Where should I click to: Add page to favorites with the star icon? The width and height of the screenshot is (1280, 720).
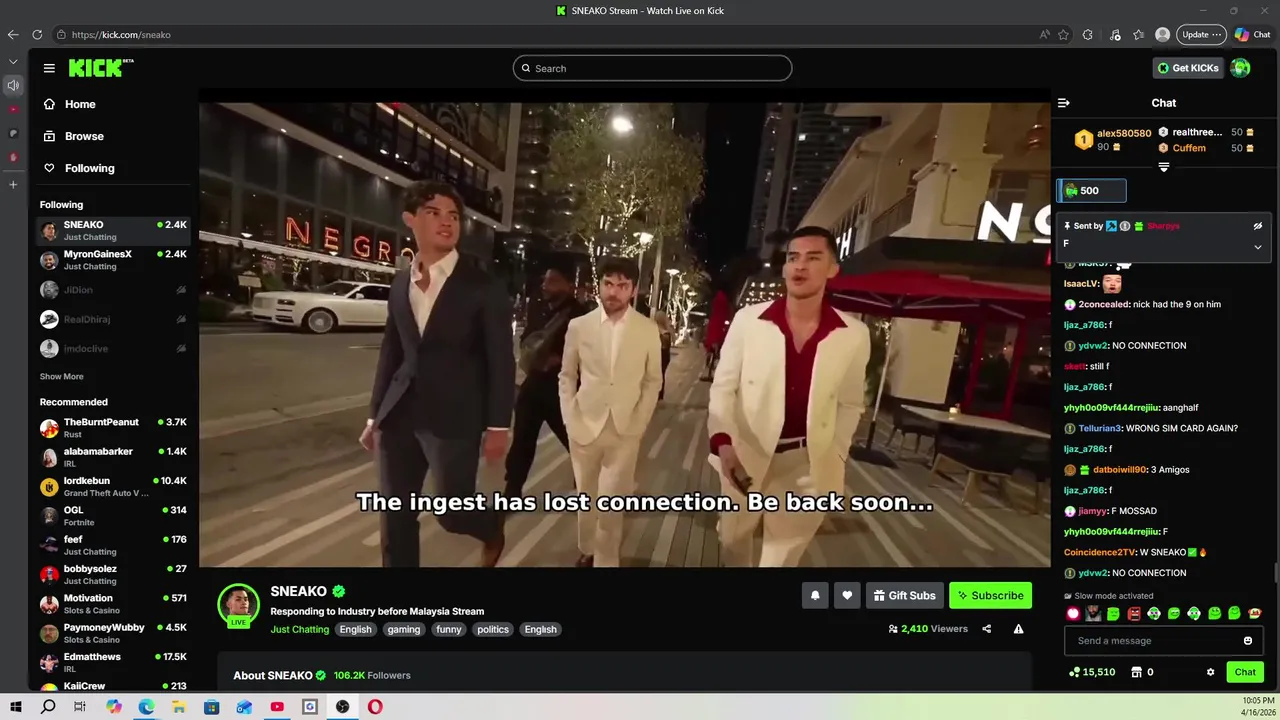click(x=1063, y=34)
